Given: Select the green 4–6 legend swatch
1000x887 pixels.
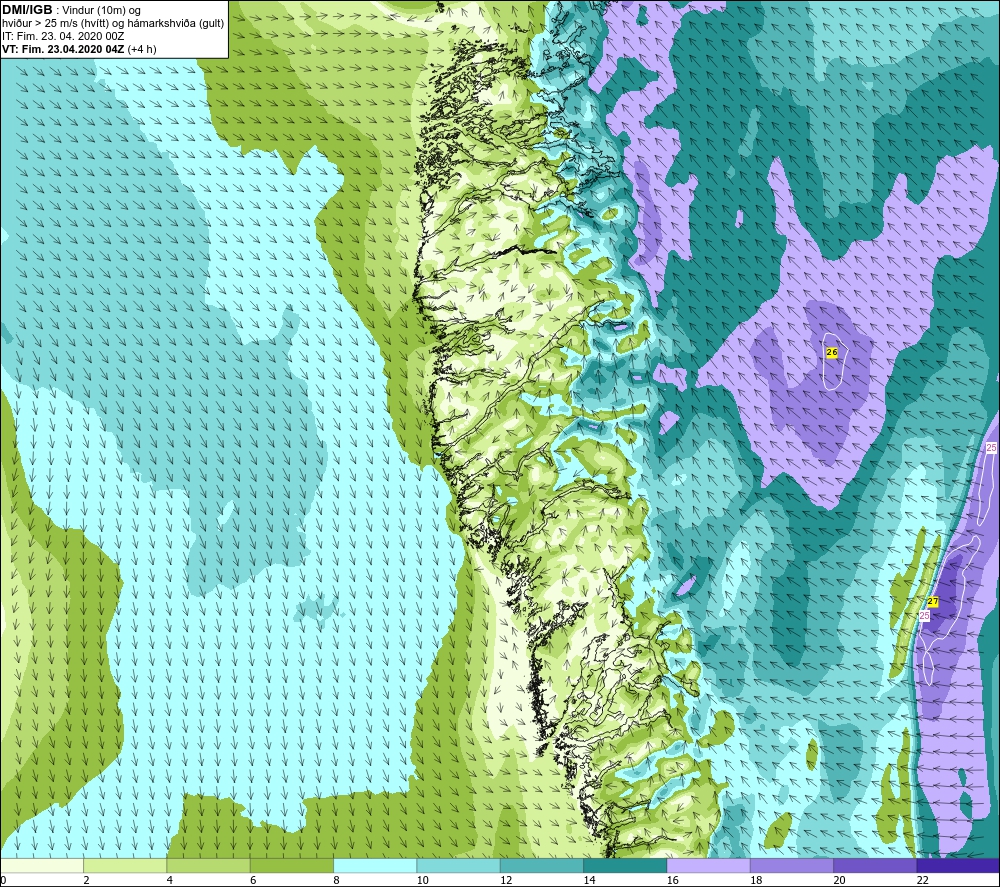Looking at the screenshot, I should [x=208, y=865].
